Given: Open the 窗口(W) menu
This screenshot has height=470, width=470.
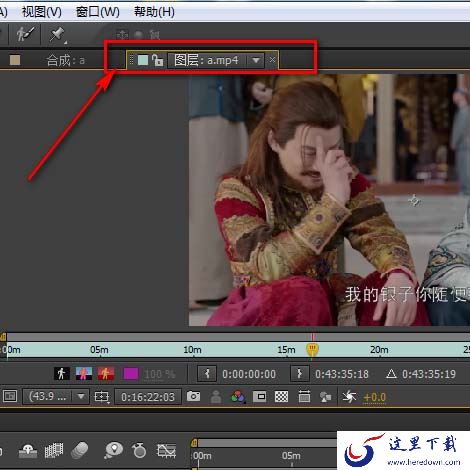Looking at the screenshot, I should [97, 12].
